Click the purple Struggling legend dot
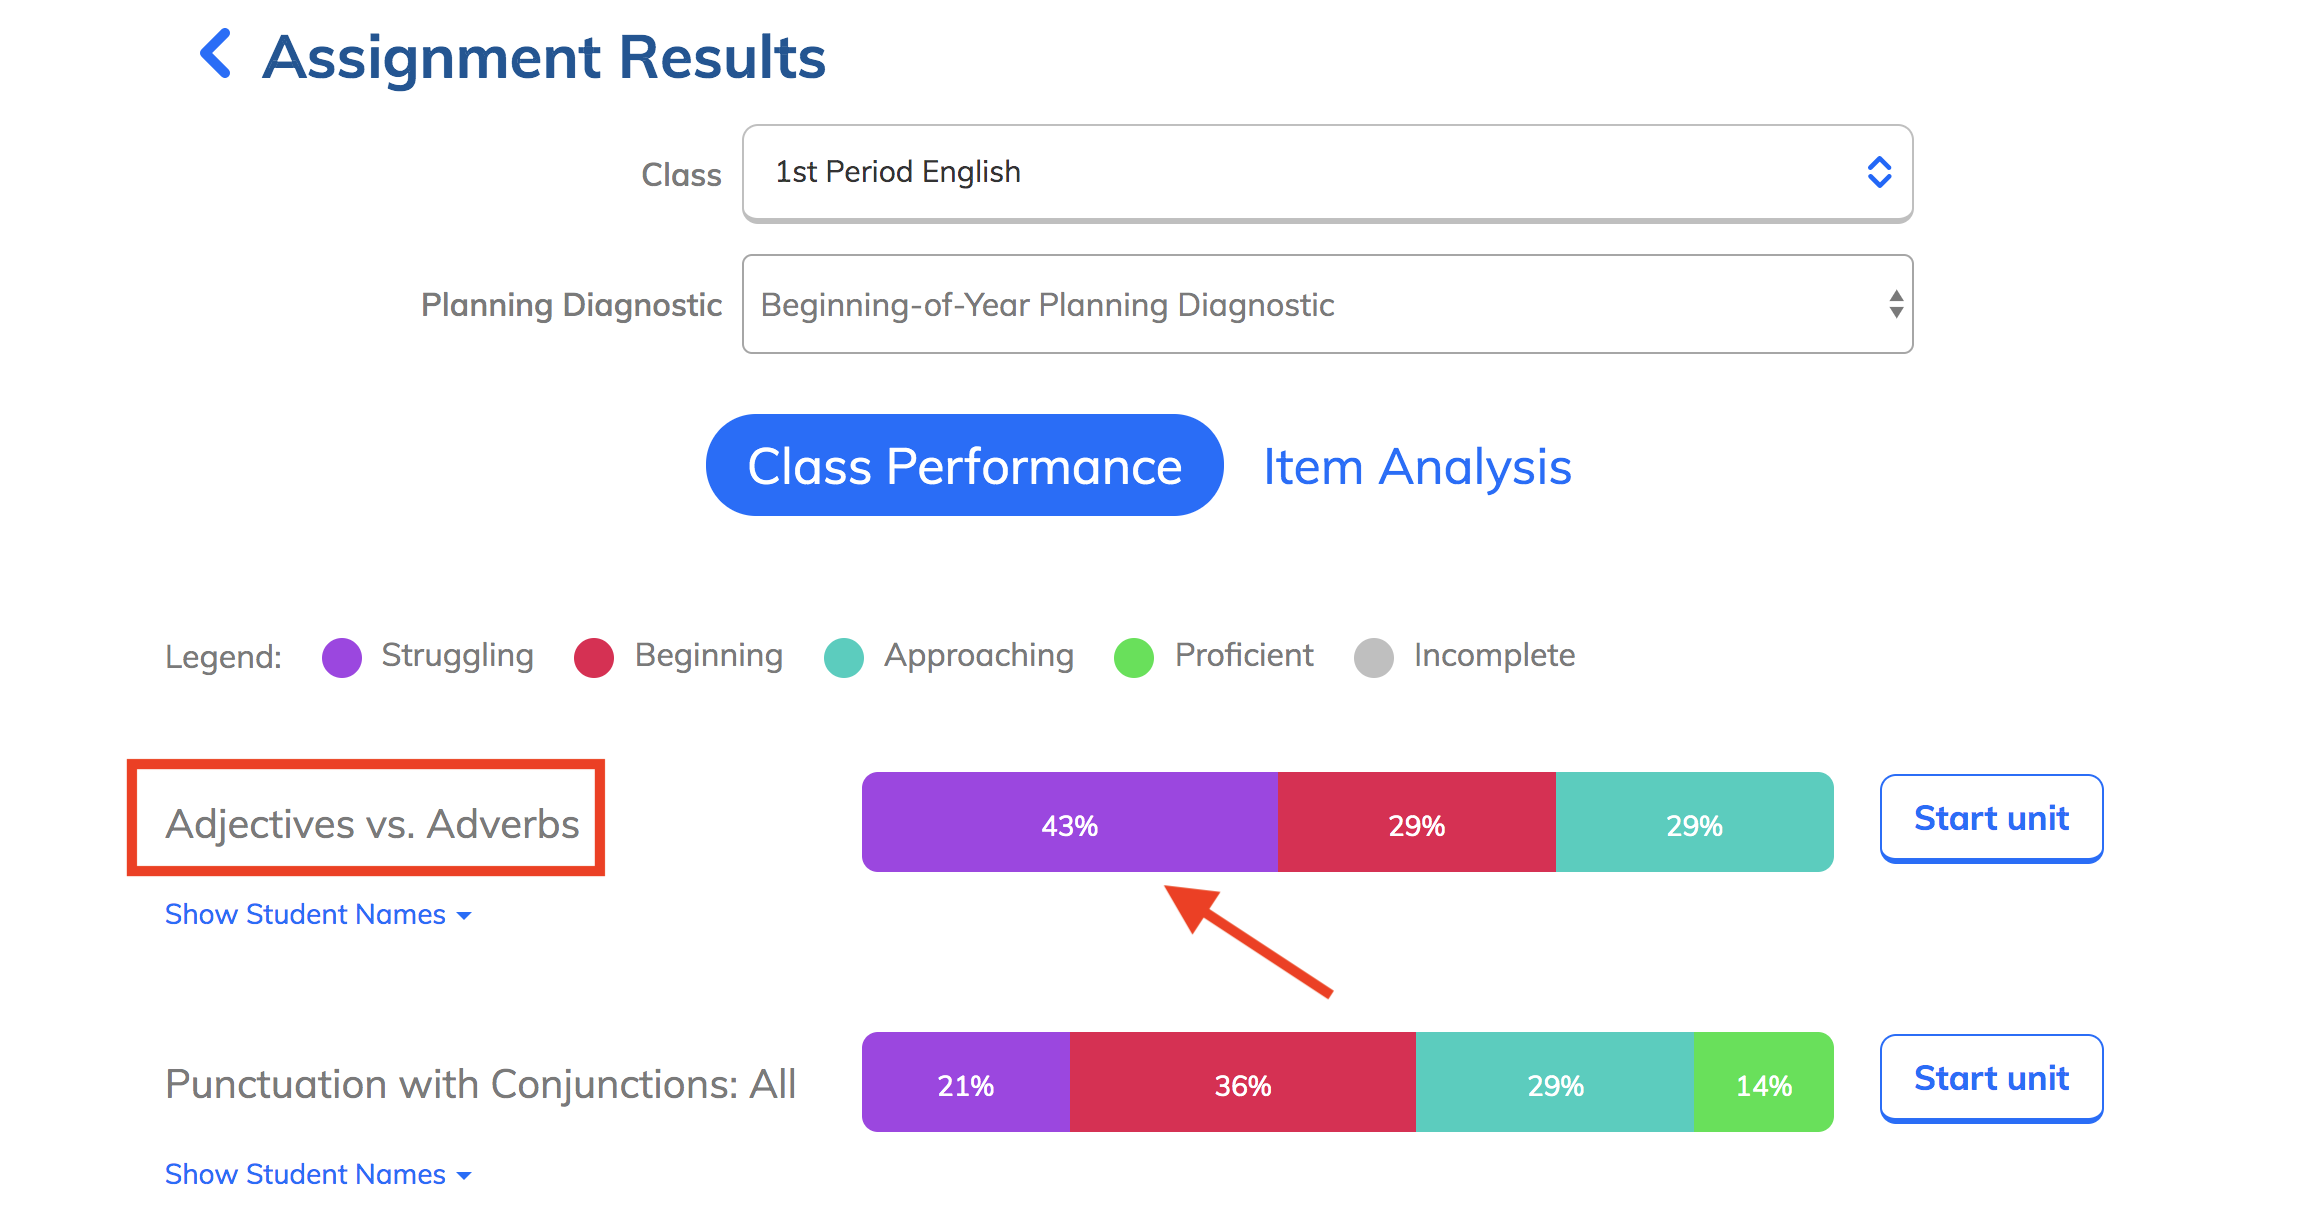Viewport: 2309px width, 1227px height. [x=342, y=658]
